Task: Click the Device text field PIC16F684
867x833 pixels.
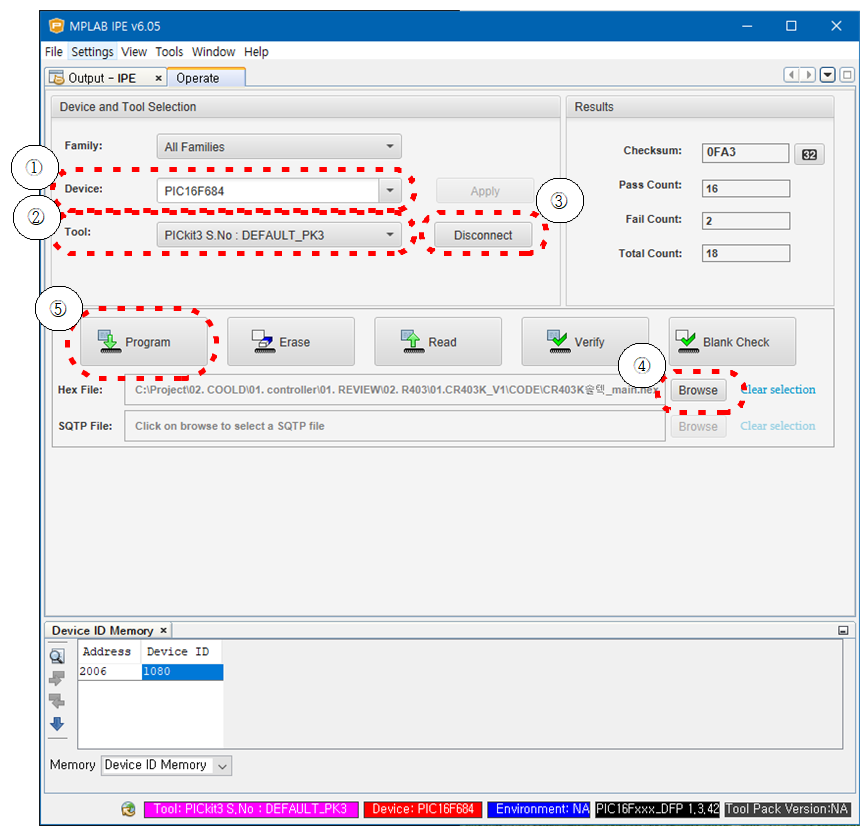Action: 268,191
